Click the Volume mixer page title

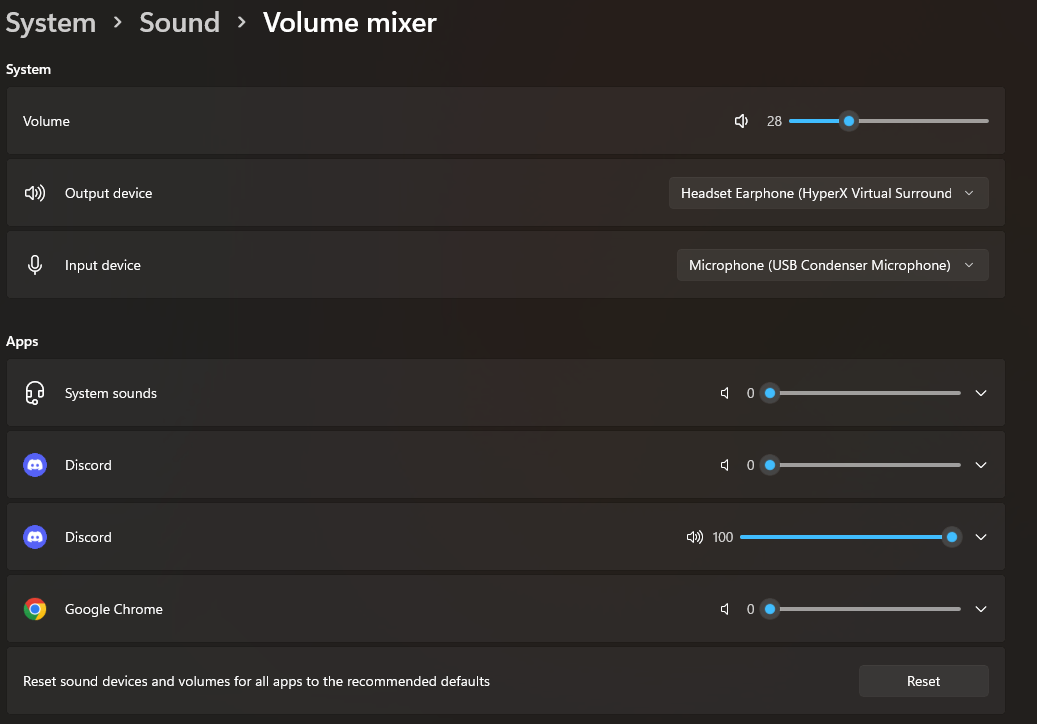[349, 23]
